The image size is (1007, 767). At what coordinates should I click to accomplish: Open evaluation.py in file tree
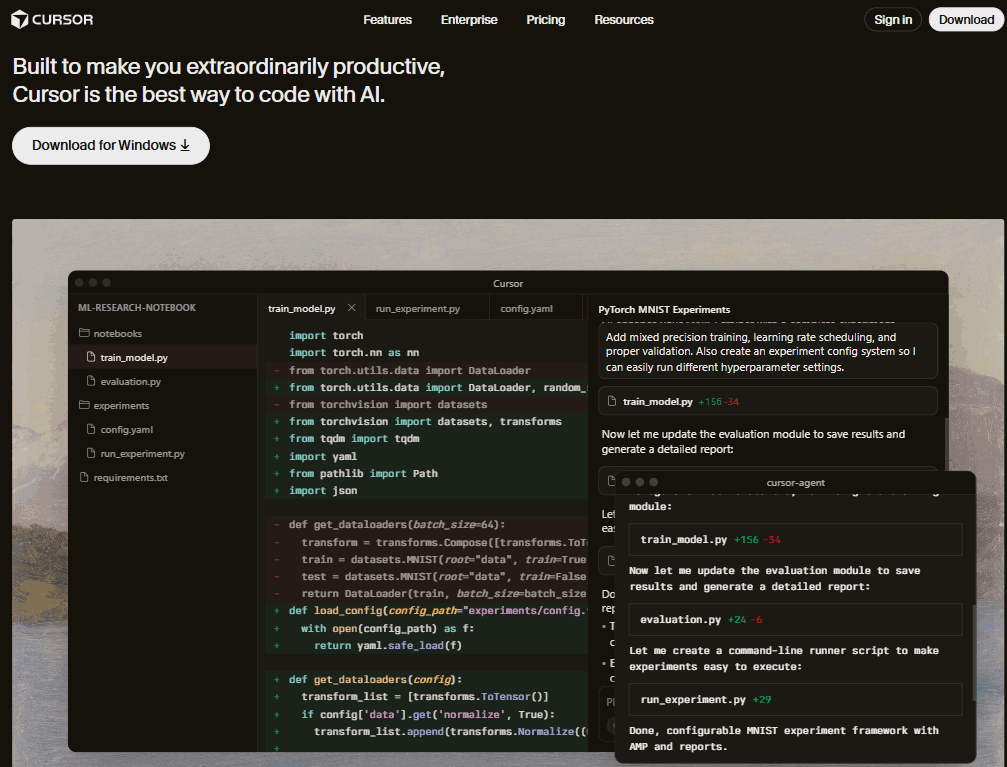pos(130,382)
